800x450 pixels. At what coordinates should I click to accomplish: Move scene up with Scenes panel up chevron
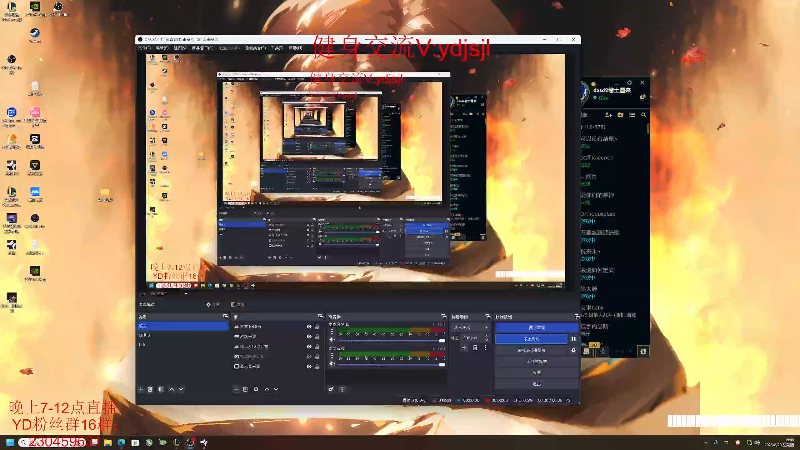tap(171, 389)
